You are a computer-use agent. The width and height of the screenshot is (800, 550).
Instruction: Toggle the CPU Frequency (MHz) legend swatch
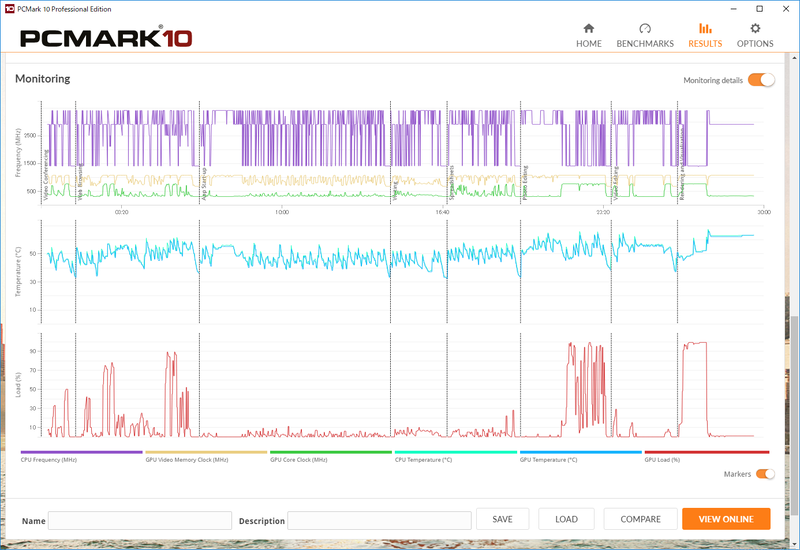coord(82,452)
